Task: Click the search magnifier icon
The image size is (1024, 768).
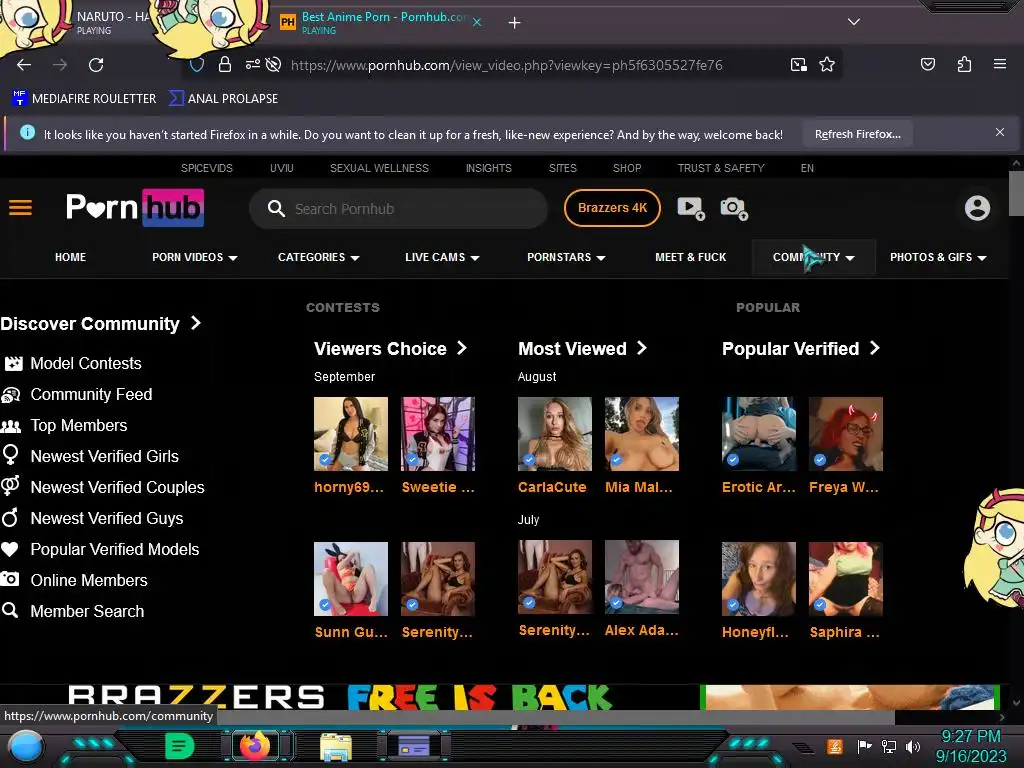Action: (x=276, y=209)
